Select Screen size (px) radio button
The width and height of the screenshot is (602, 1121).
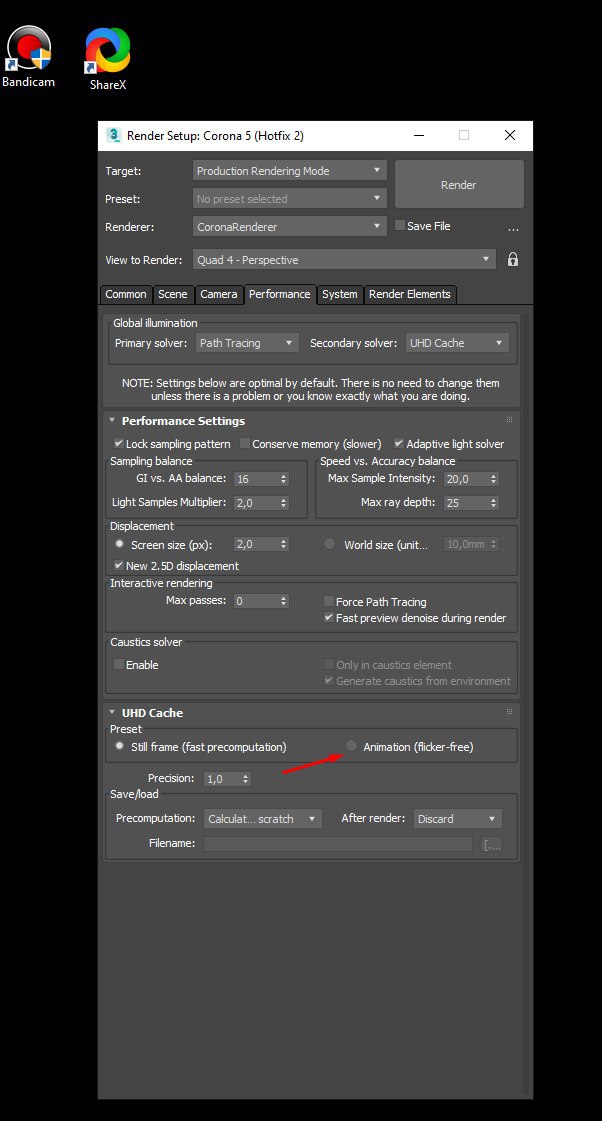click(119, 544)
